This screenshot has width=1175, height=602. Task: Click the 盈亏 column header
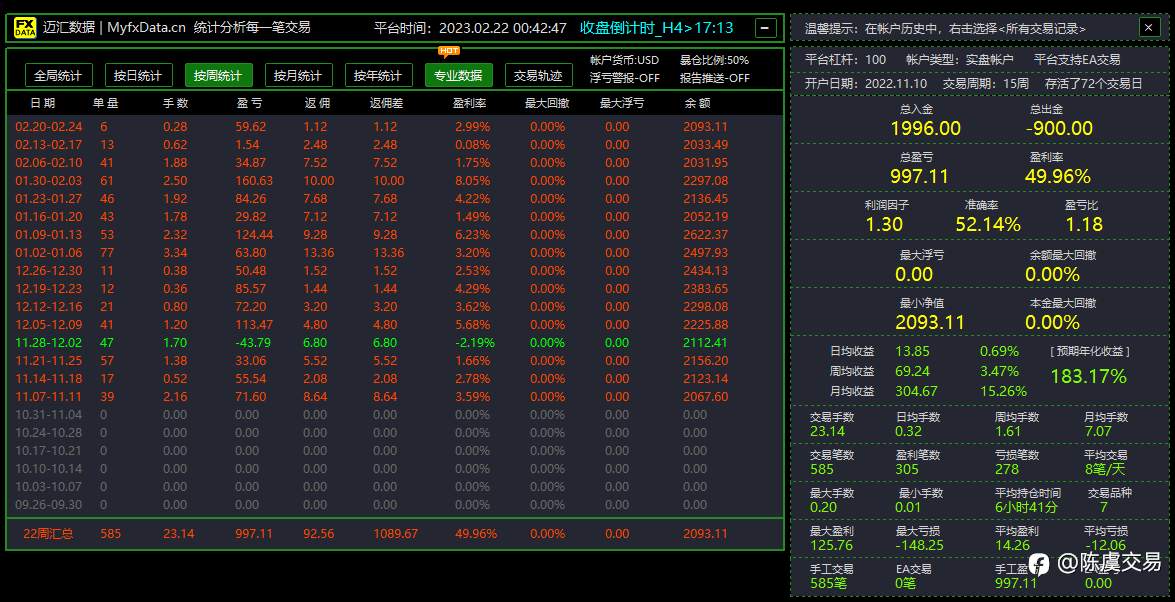pos(248,103)
